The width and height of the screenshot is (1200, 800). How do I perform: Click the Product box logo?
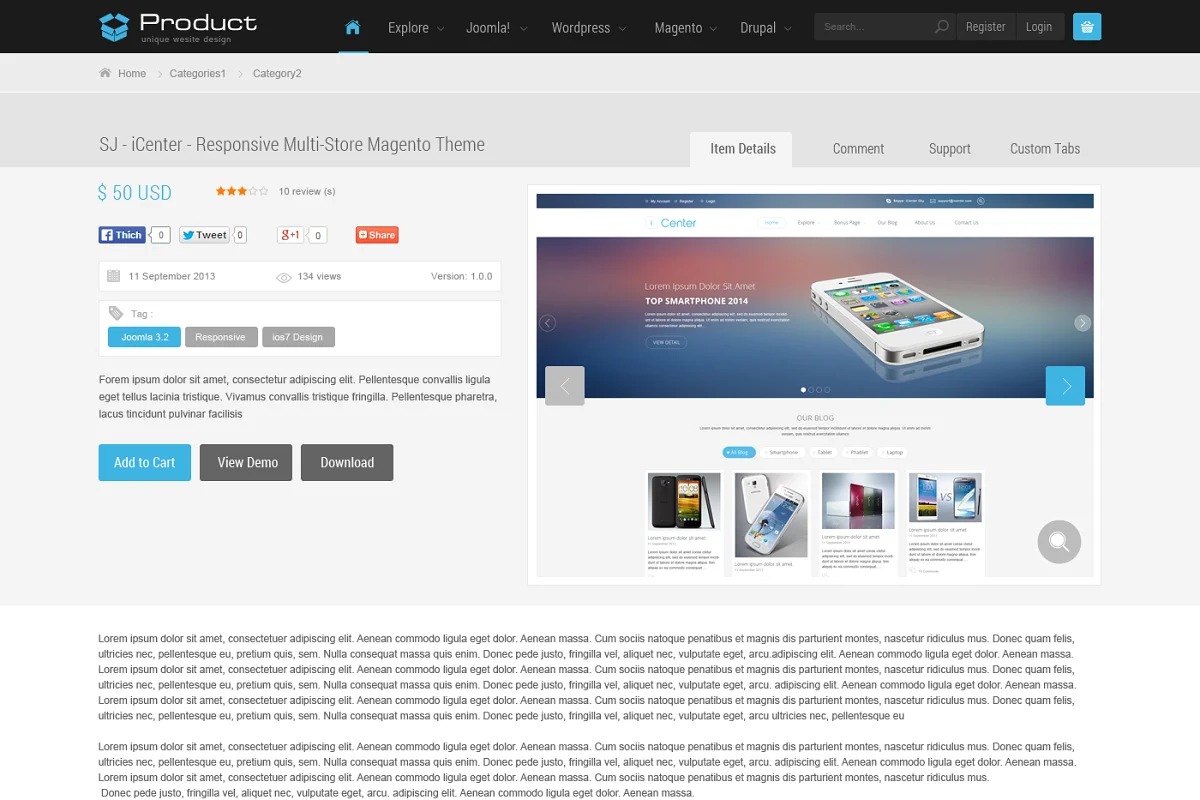[x=115, y=27]
